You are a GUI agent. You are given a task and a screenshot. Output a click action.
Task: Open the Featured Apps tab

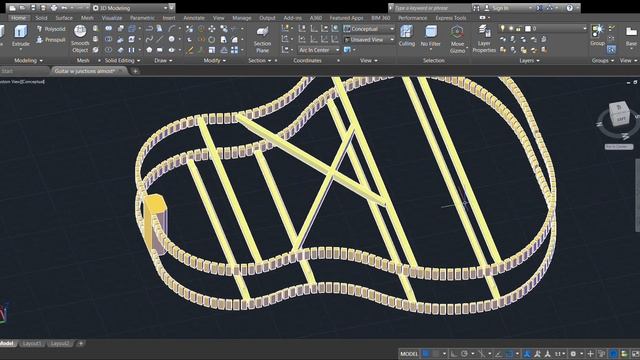click(x=346, y=18)
